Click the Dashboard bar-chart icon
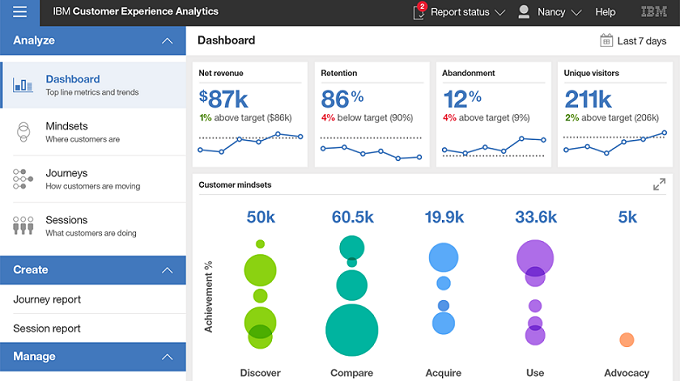Screen dimensions: 680x381 [23, 85]
